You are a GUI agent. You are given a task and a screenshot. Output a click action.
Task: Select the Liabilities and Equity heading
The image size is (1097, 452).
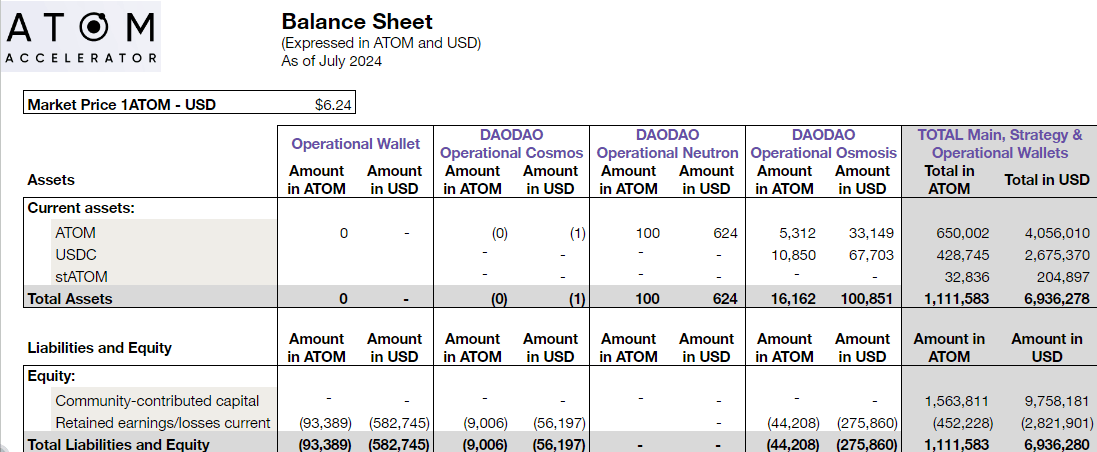tap(99, 348)
